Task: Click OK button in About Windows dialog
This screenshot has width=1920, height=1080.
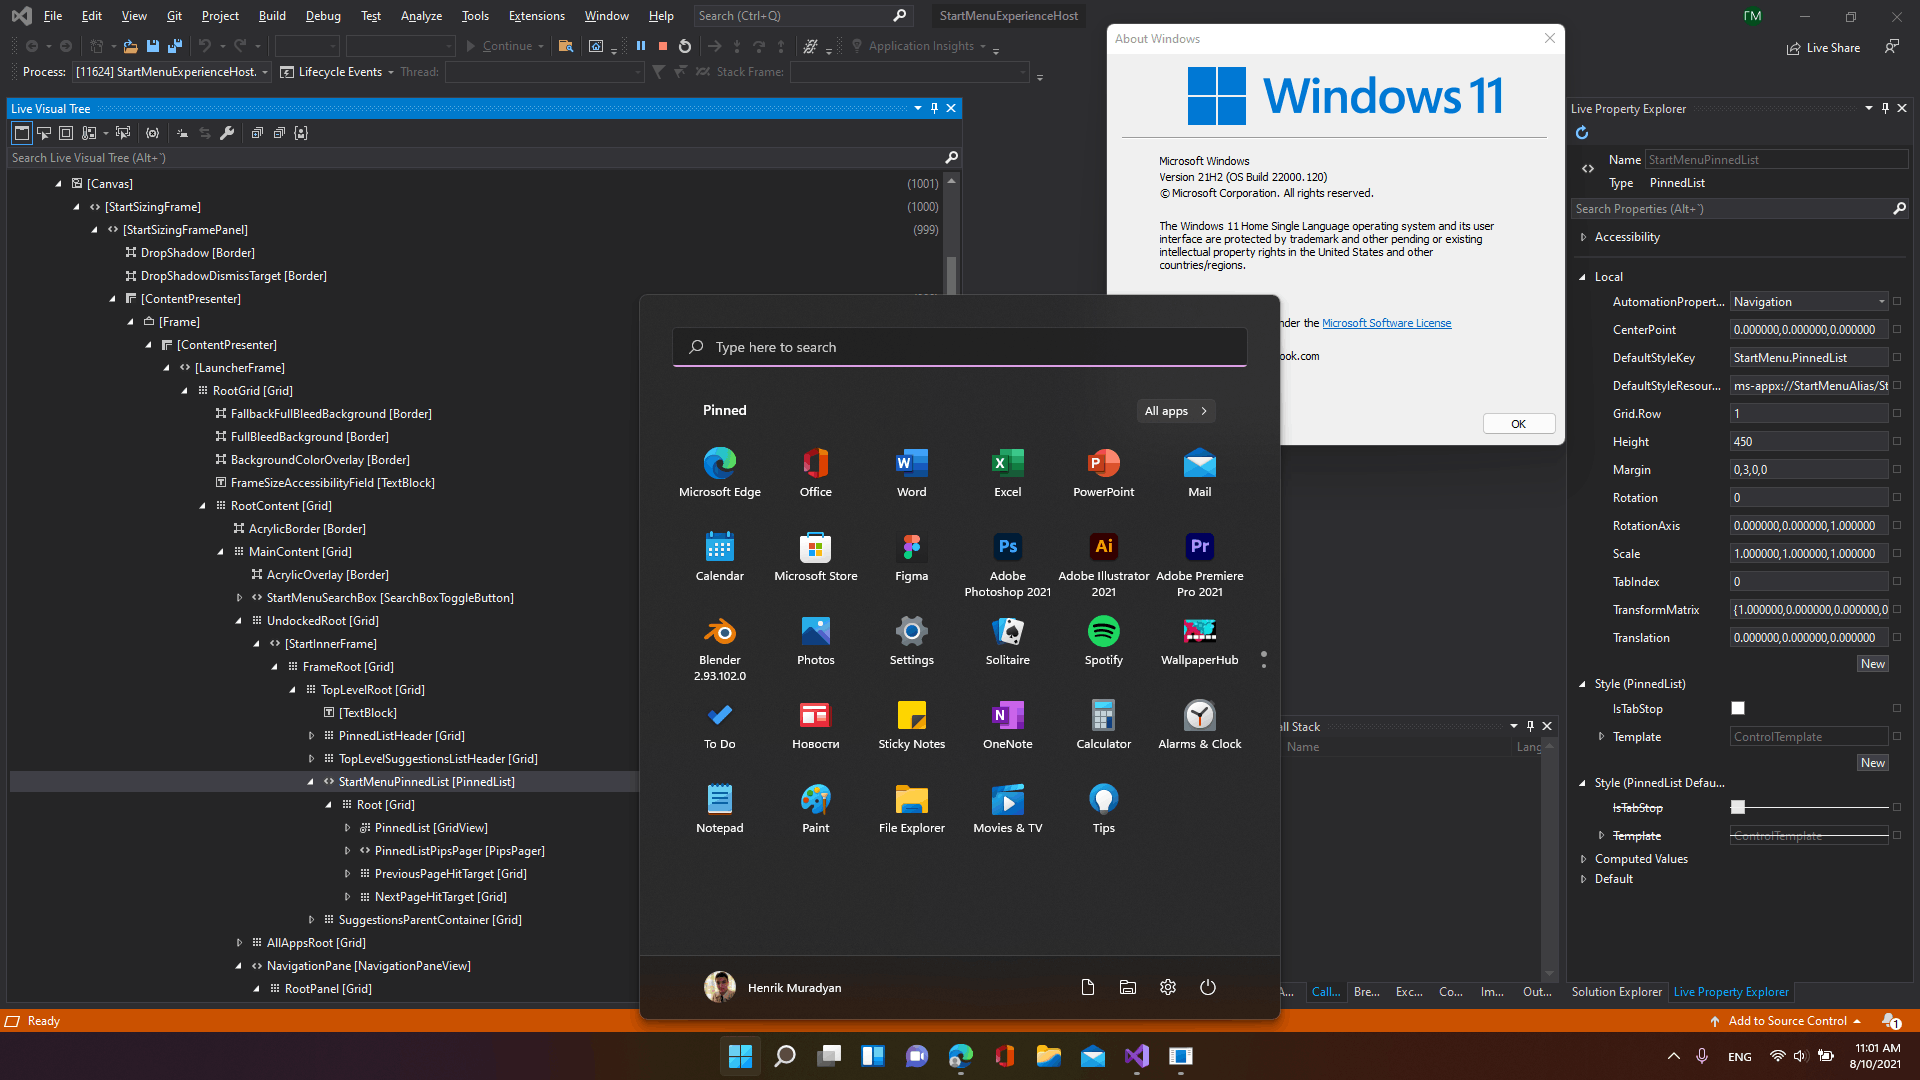Action: (1519, 422)
